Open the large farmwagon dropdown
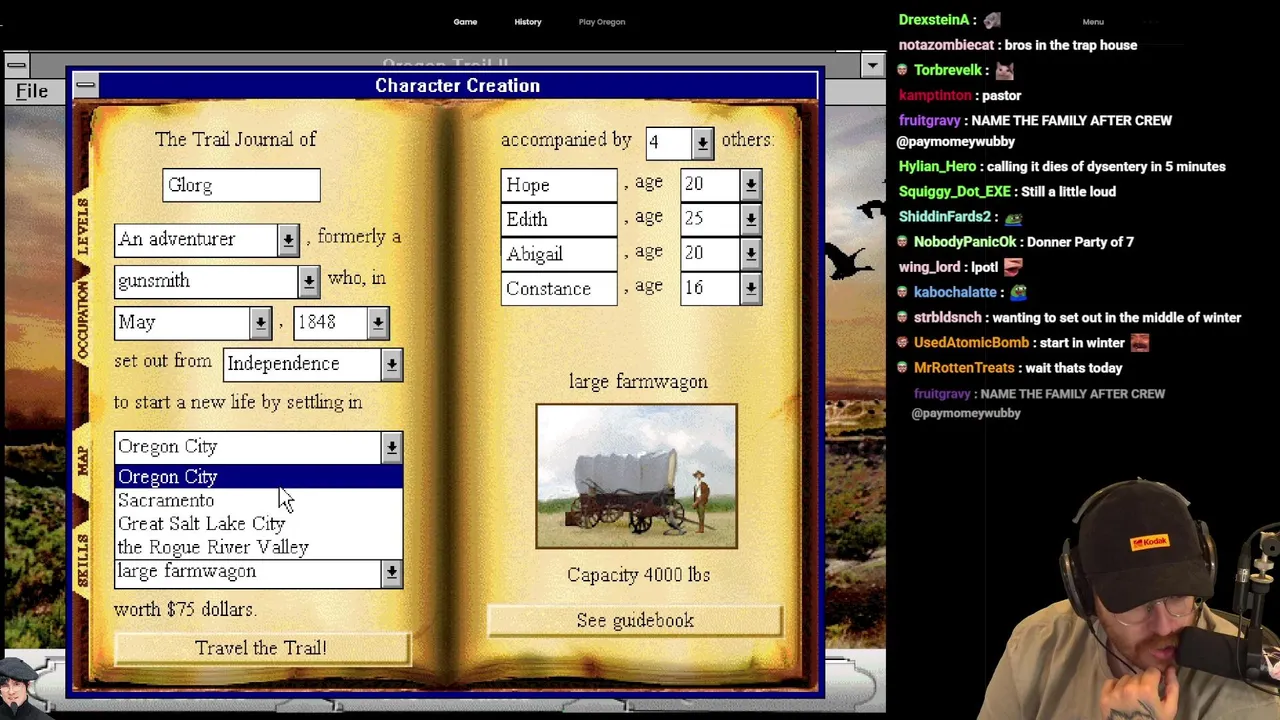The image size is (1280, 720). click(x=391, y=572)
